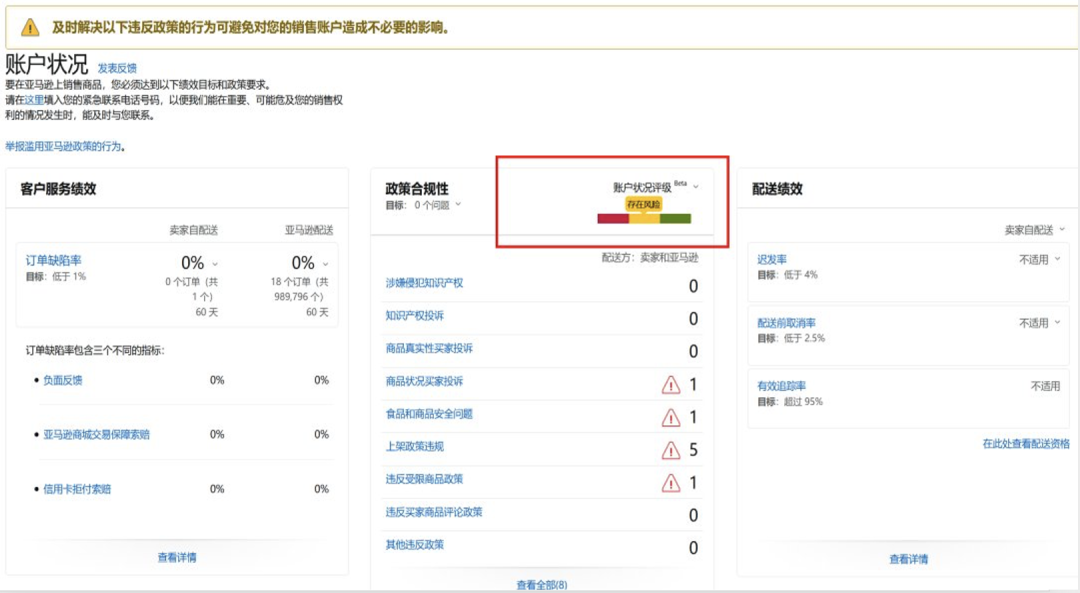Click the alert triangle for 违反受限商品政策
1080x593 pixels.
coord(672,480)
